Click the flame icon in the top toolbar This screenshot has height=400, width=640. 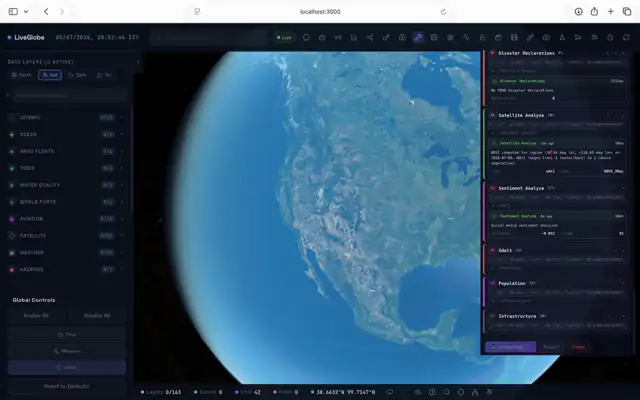[x=482, y=38]
